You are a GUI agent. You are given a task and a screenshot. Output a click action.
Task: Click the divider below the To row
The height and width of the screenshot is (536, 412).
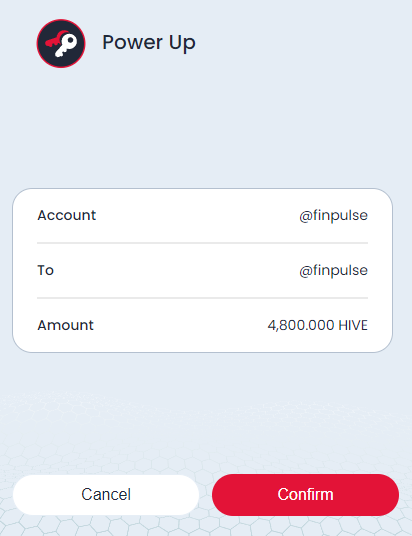(202, 298)
